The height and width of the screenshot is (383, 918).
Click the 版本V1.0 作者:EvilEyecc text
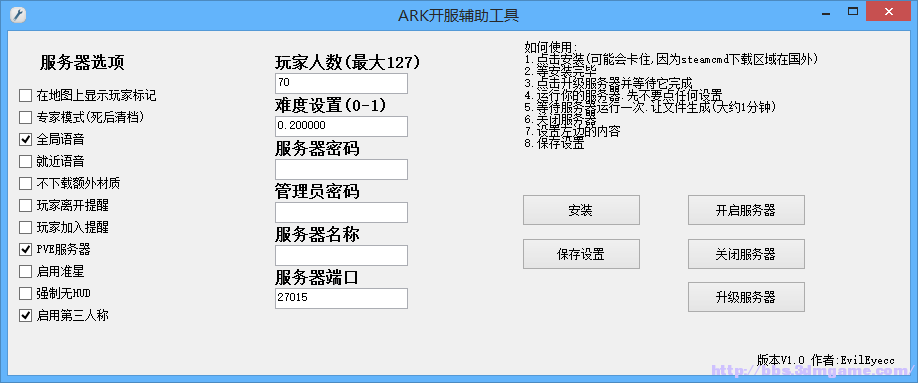[x=825, y=360]
